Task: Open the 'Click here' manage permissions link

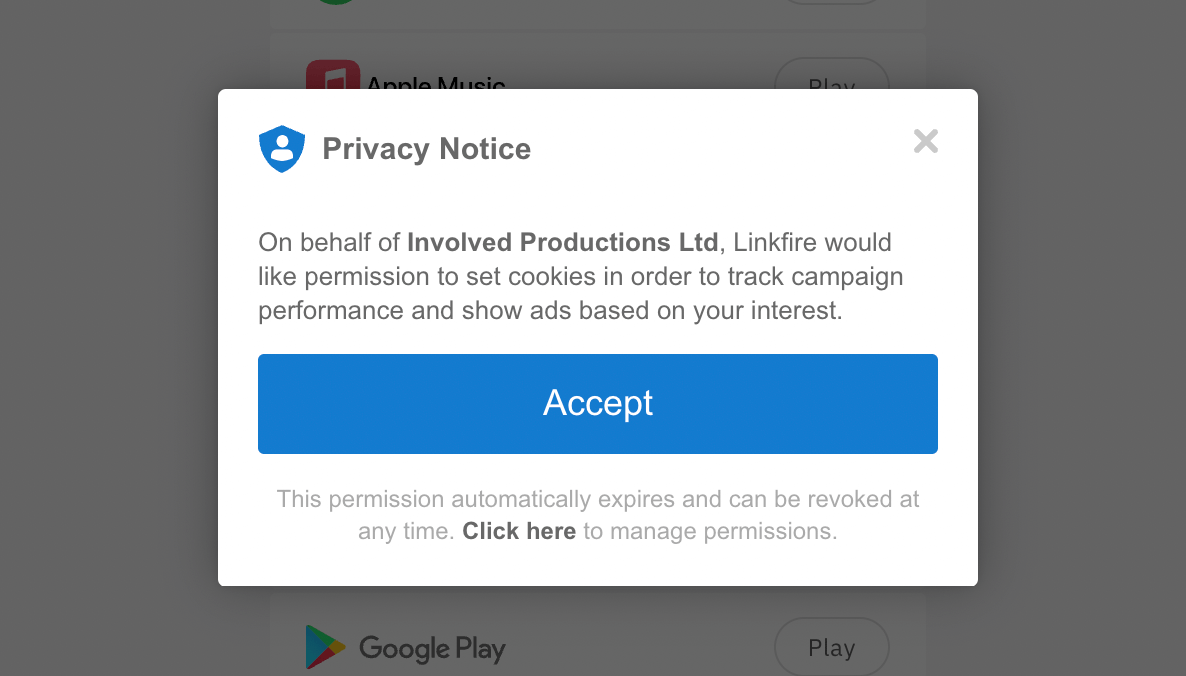Action: pos(518,531)
